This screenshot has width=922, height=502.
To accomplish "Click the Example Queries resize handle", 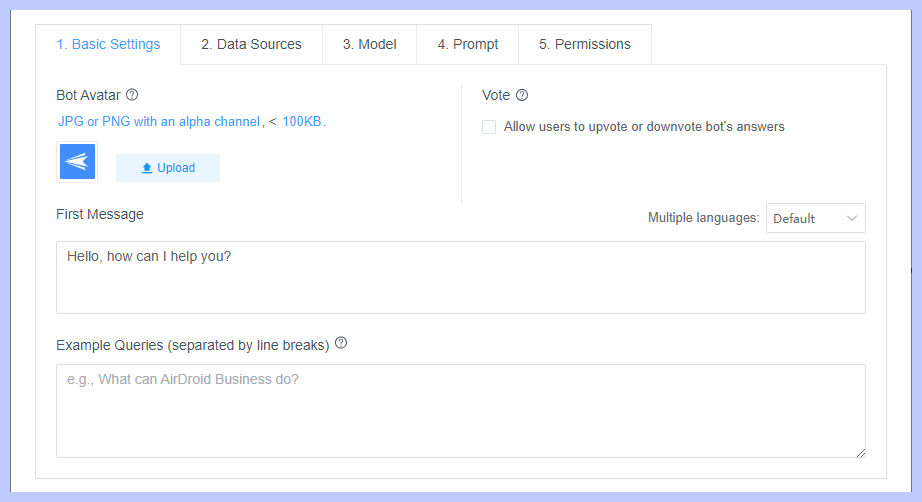I will coord(860,452).
